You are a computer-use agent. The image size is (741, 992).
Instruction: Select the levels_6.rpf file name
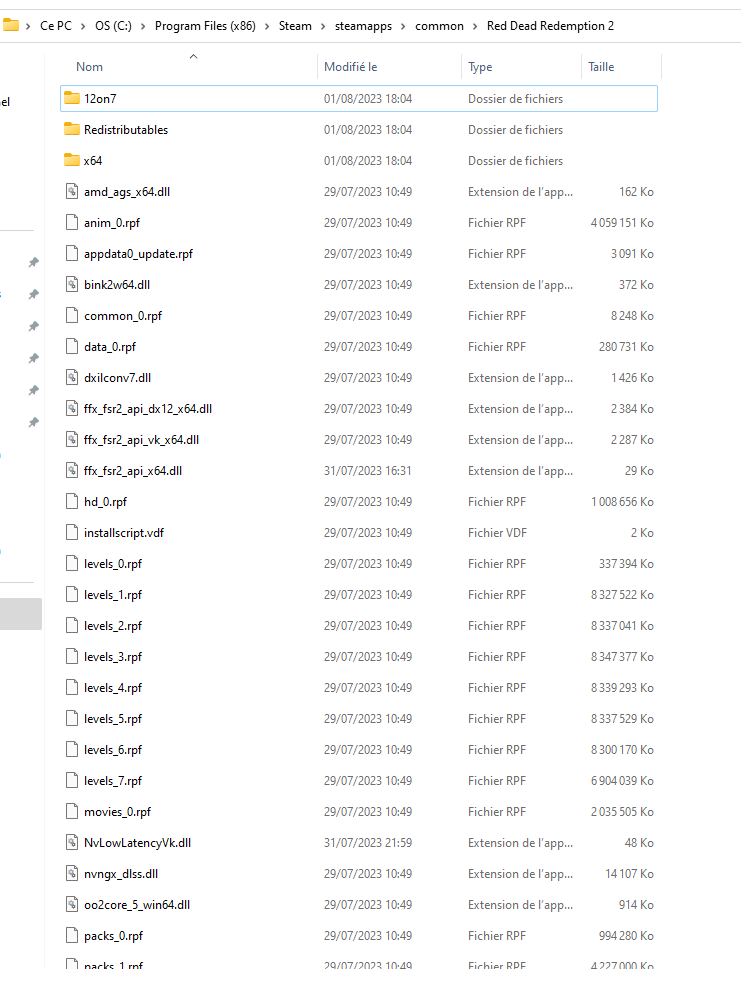pos(113,750)
